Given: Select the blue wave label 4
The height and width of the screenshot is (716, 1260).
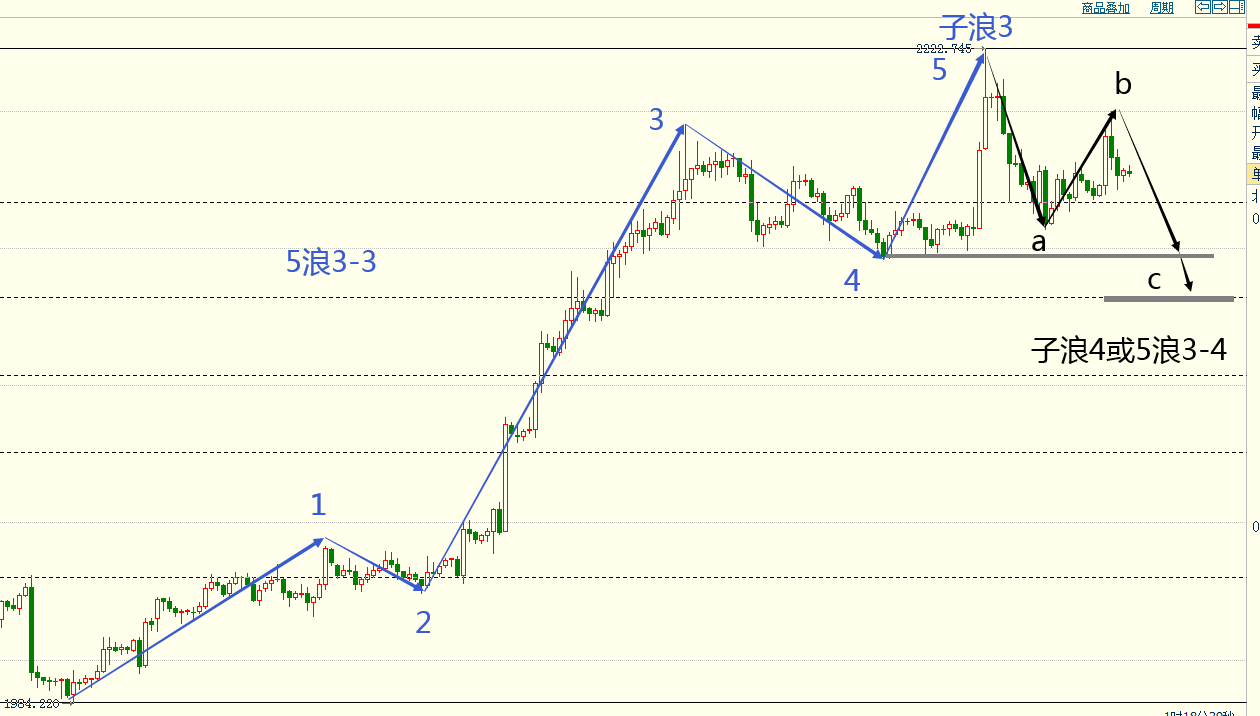Looking at the screenshot, I should [851, 281].
